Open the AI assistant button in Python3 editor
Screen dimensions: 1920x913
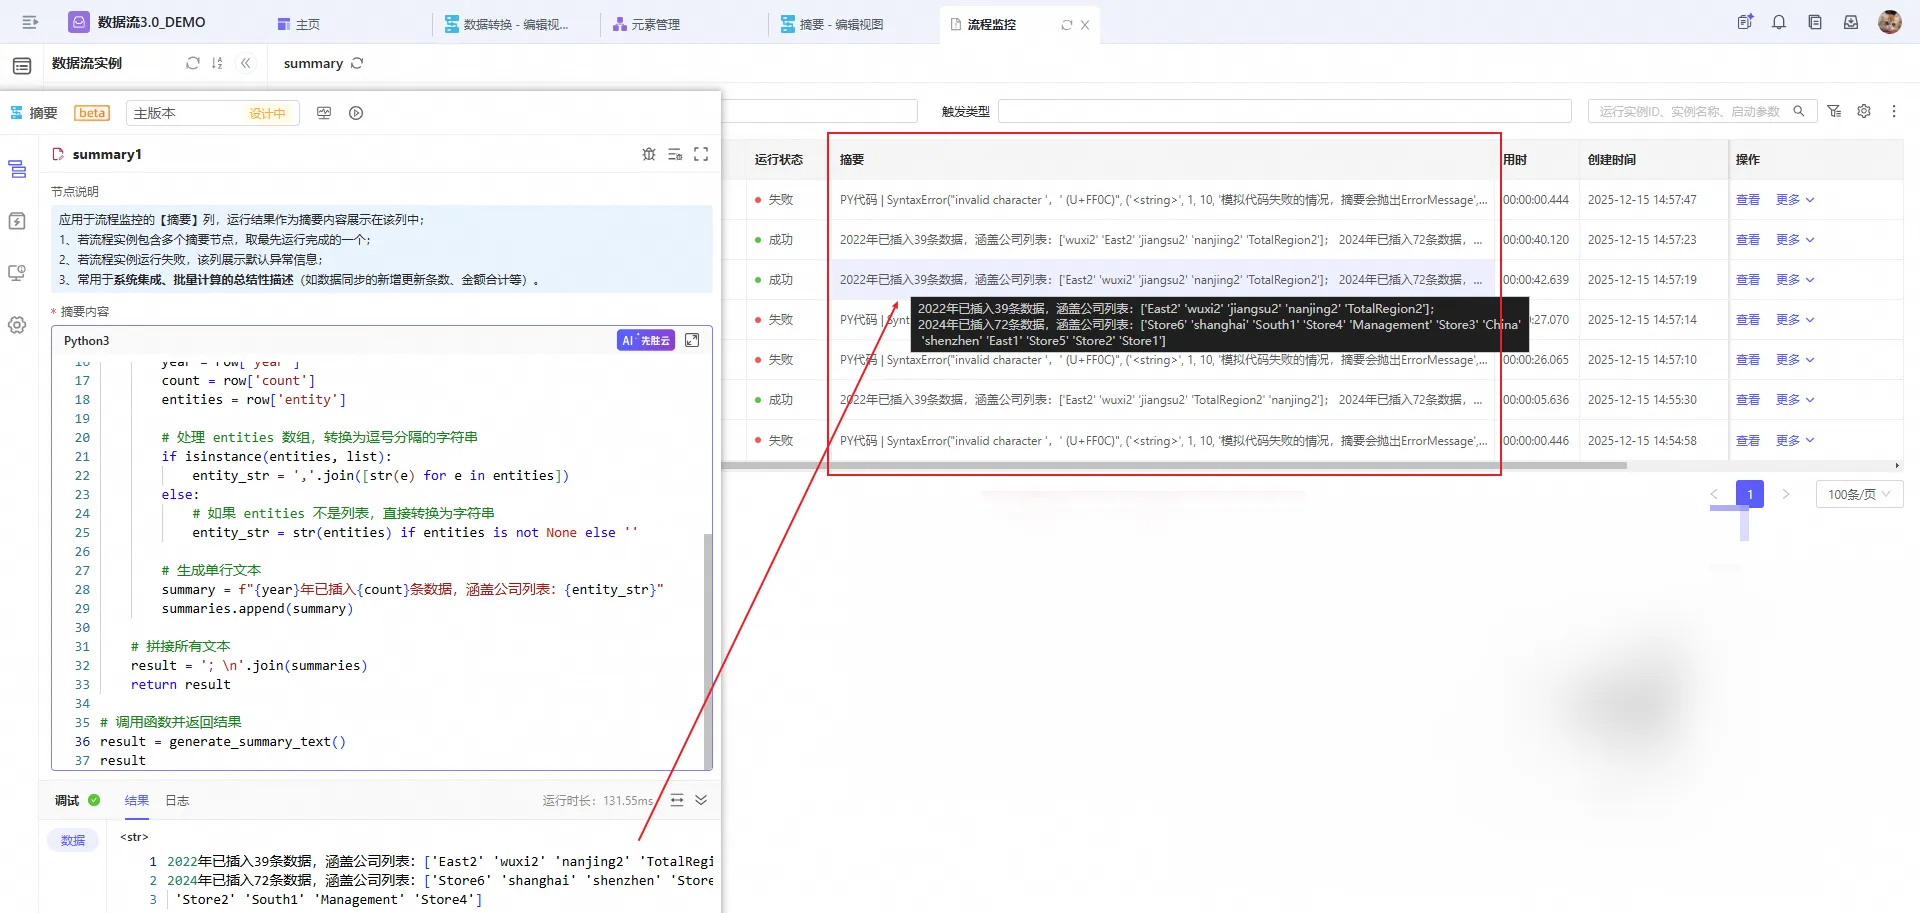[645, 341]
